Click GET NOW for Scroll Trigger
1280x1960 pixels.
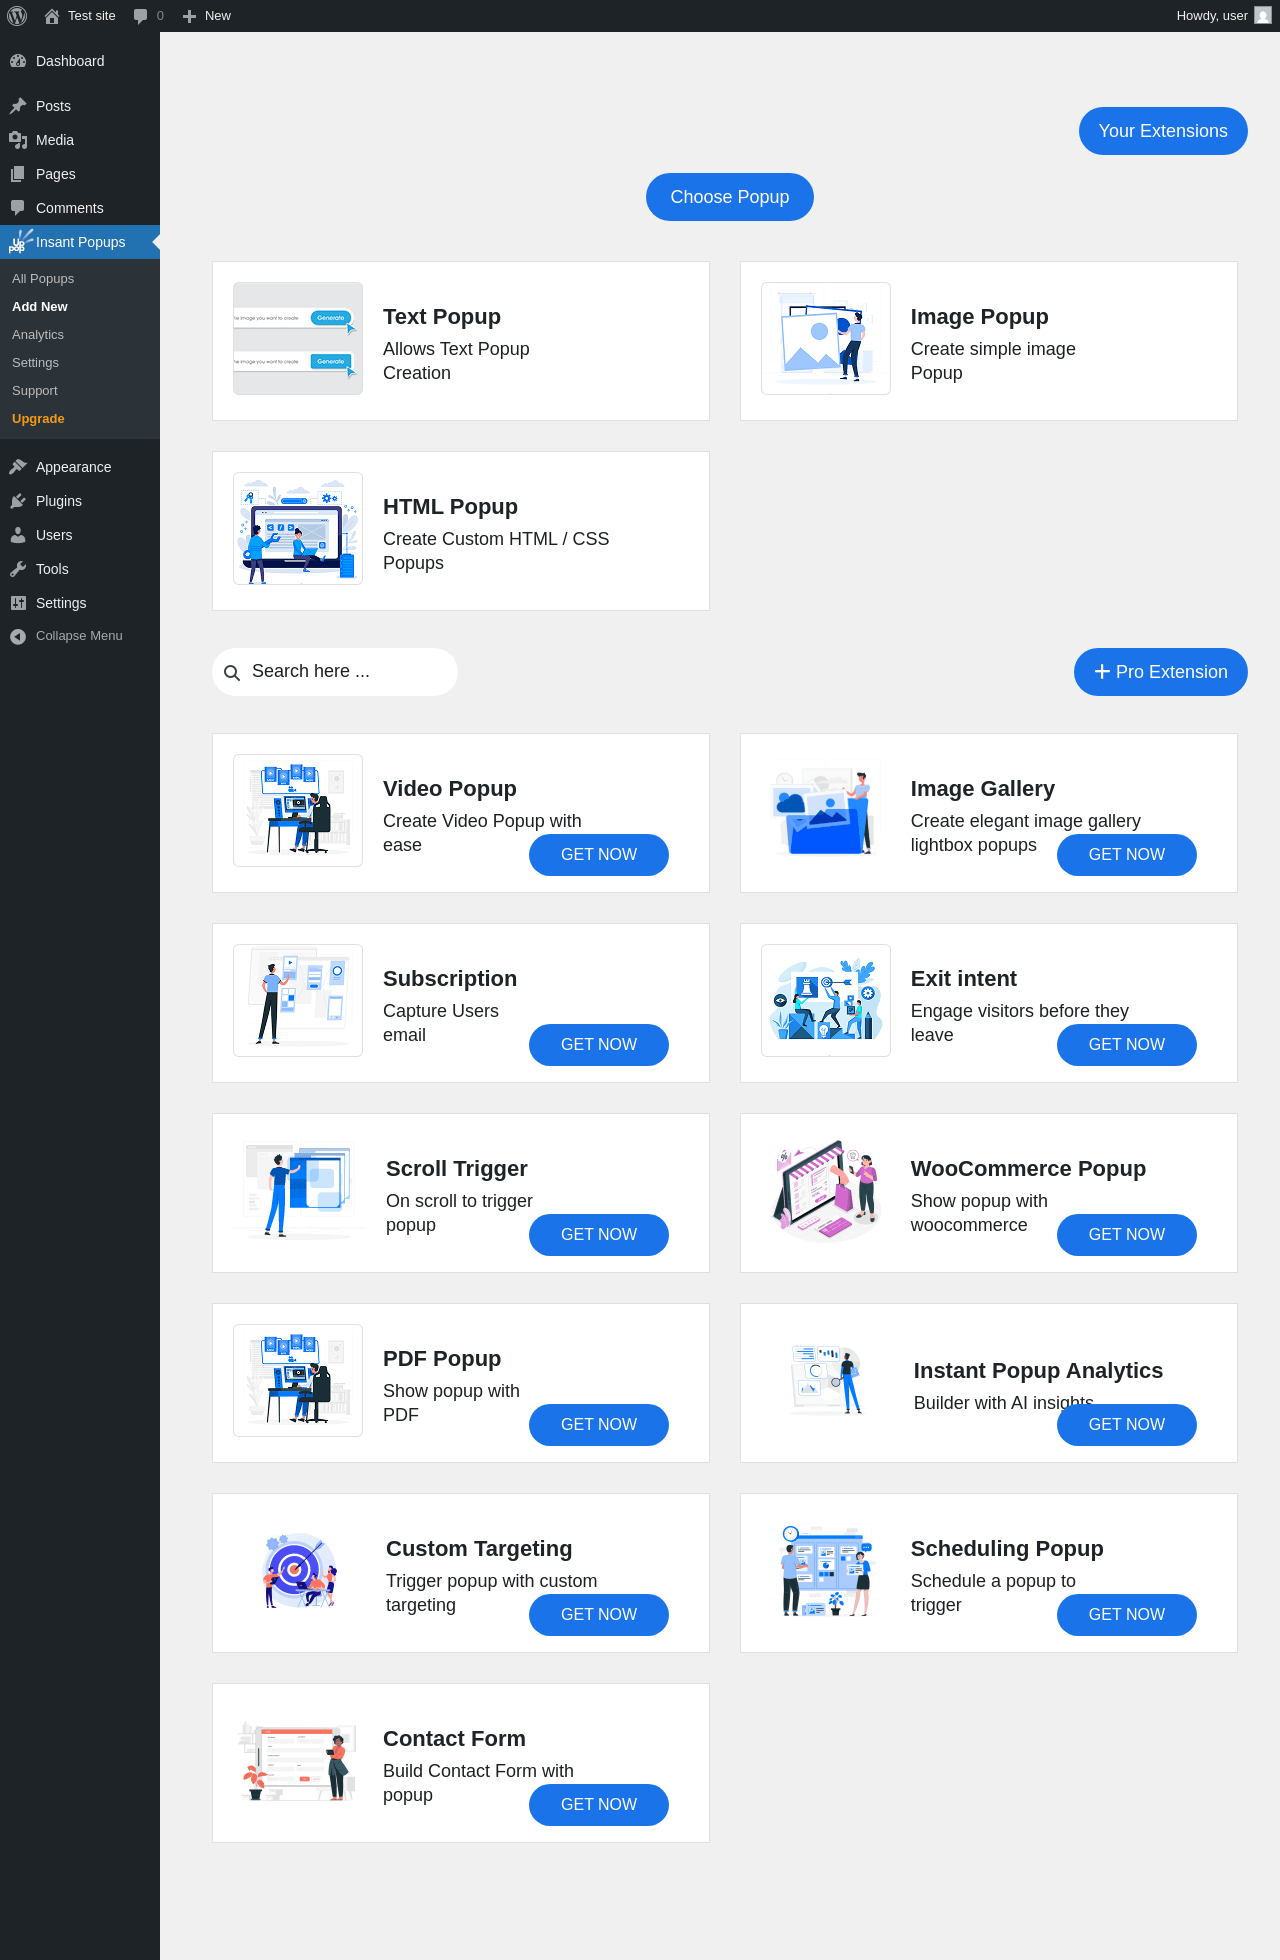pos(599,1235)
